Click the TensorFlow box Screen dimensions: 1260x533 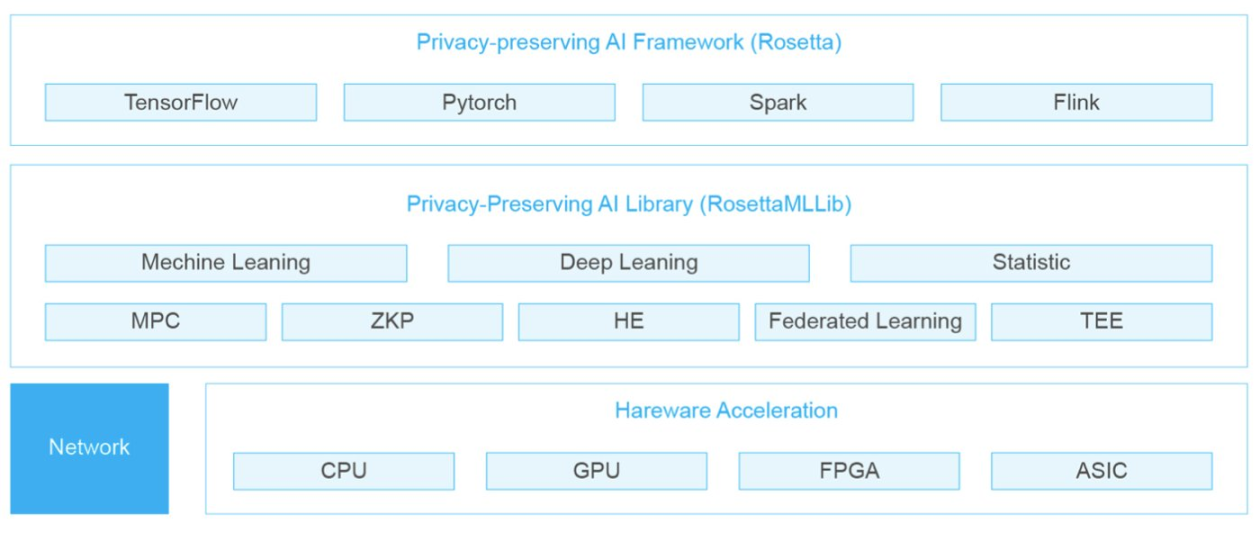181,102
